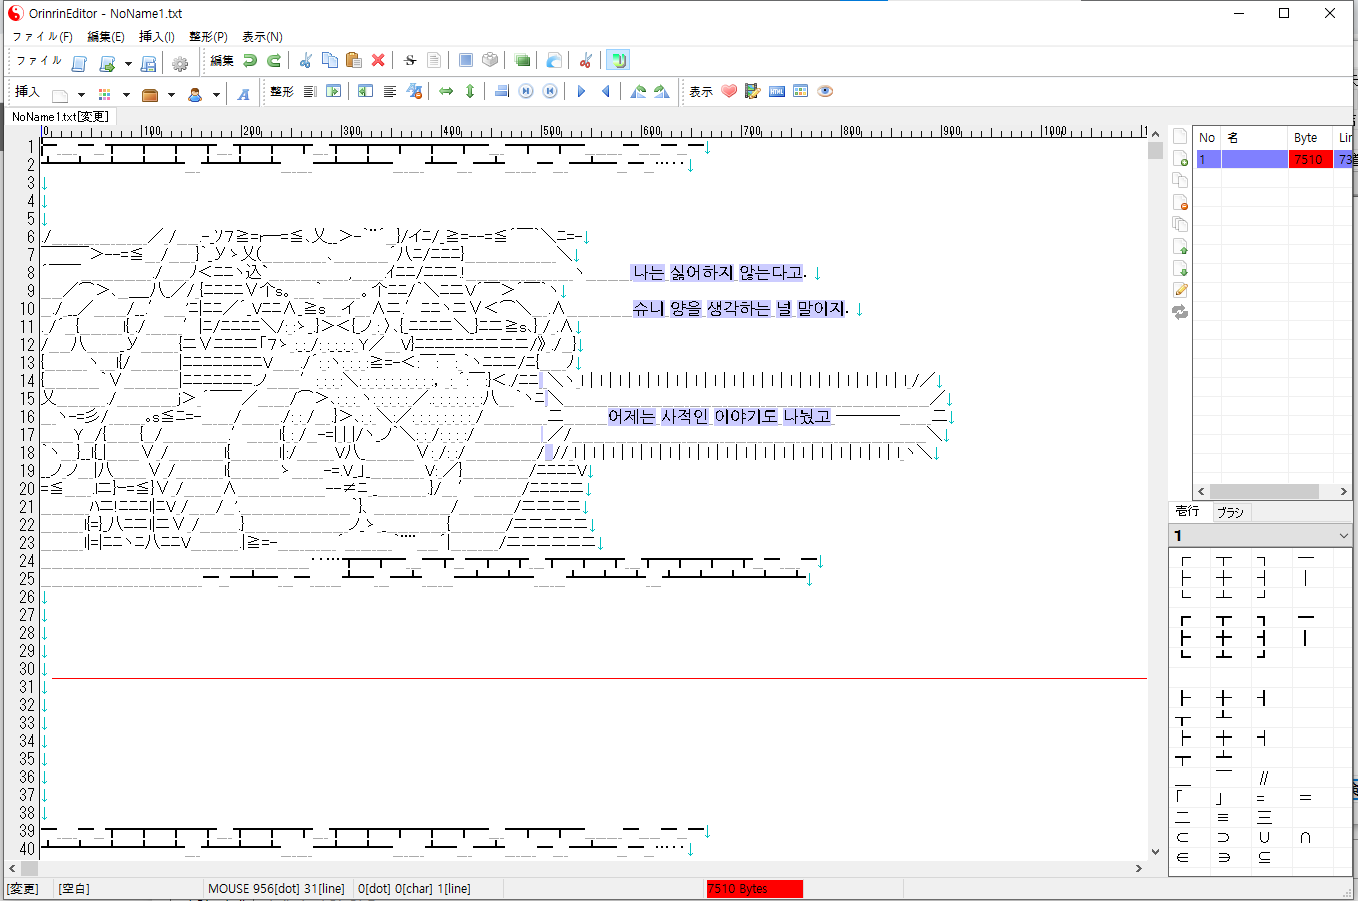
Task: Click the pink heart icon in the 表示 toolbar
Action: point(729,91)
